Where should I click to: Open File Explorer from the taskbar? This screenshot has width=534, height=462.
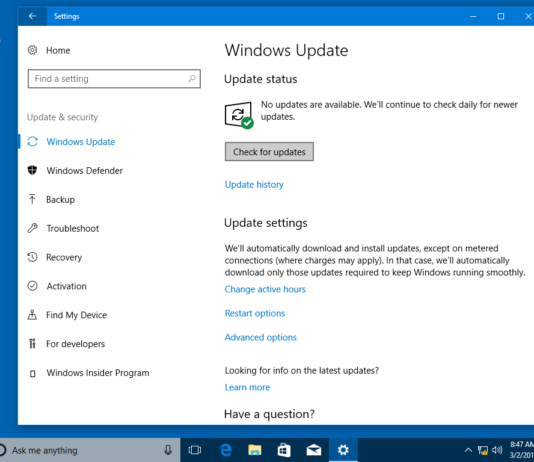255,450
